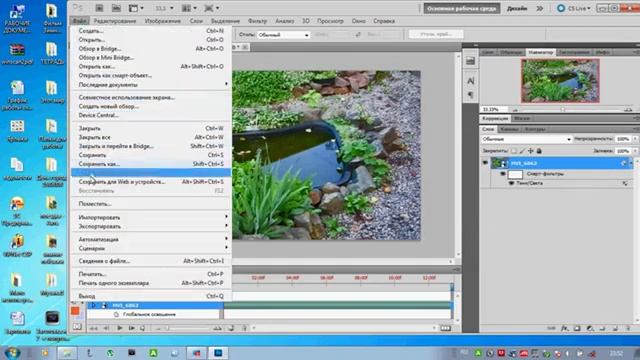Image resolution: width=640 pixels, height=360 pixels.
Task: Click the timeline zoom slider handle
Action: pos(167,328)
